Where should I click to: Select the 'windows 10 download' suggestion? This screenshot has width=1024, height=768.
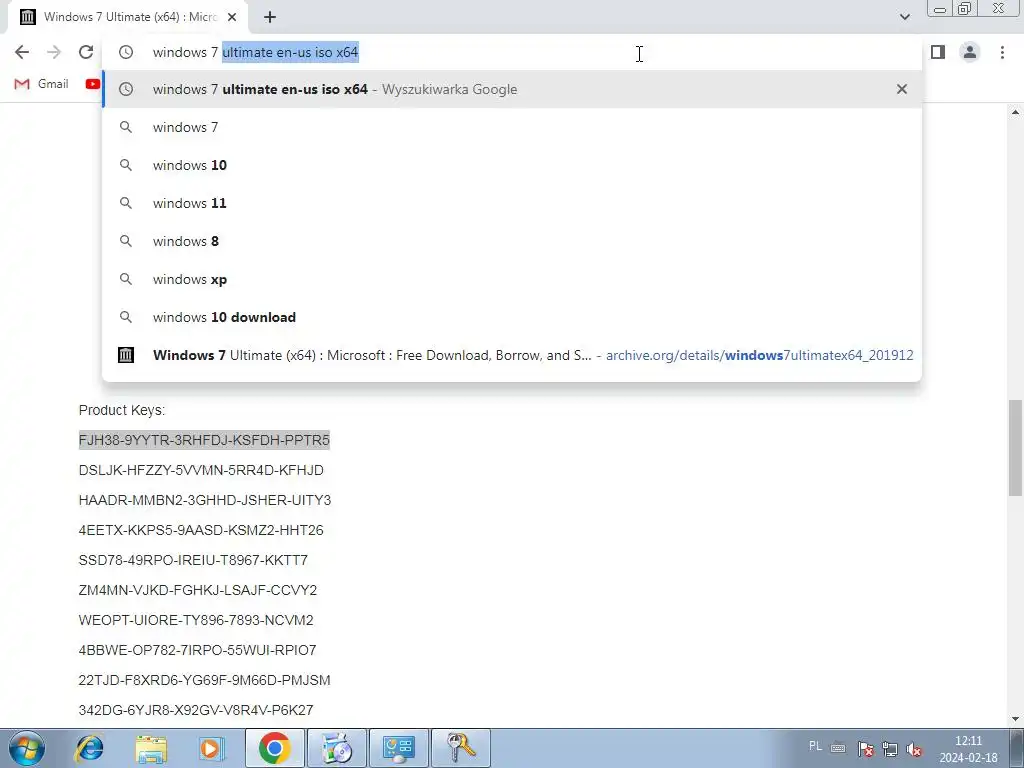512,317
